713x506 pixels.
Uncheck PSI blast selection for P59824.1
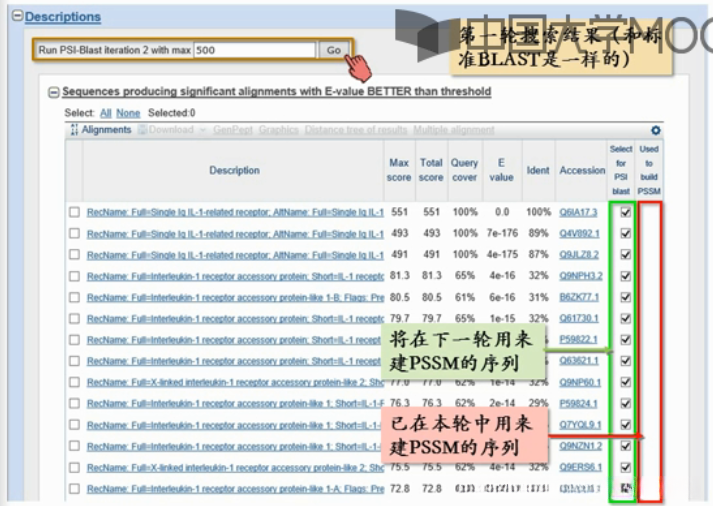(x=626, y=403)
